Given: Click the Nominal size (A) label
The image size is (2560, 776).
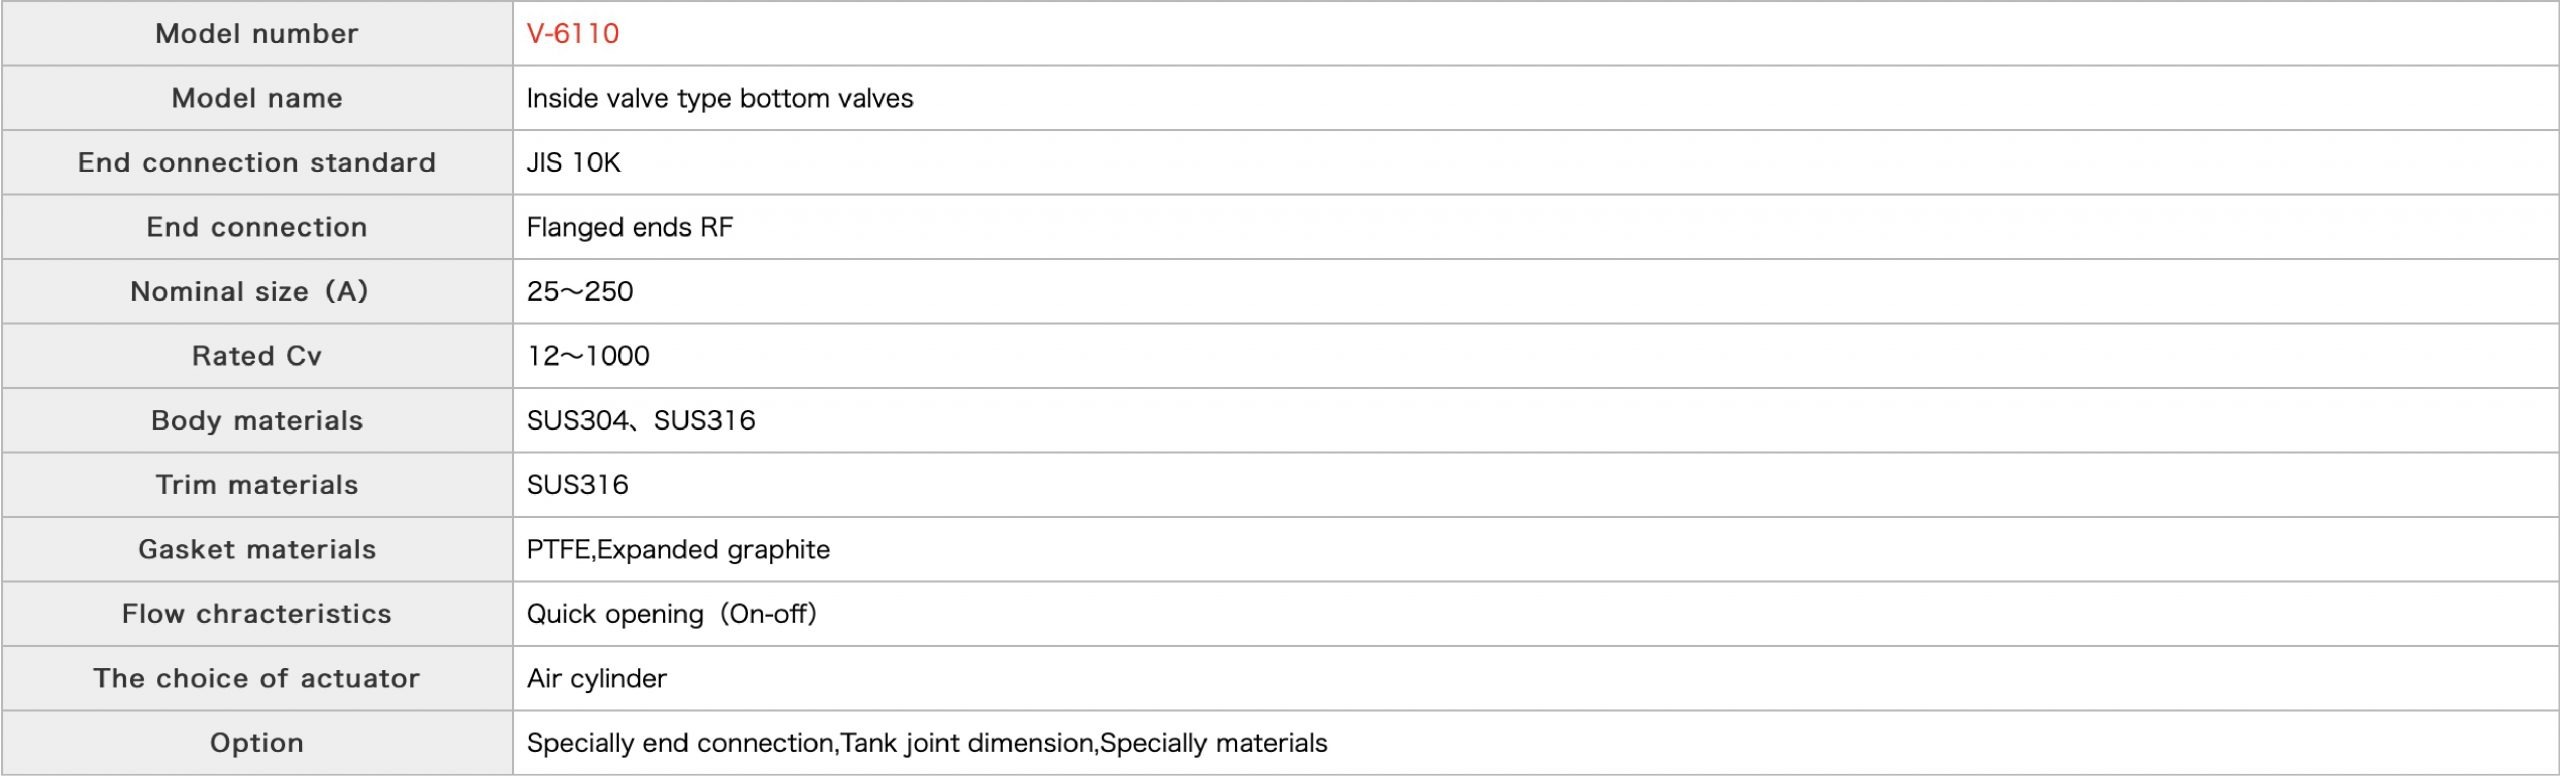Looking at the screenshot, I should click(x=250, y=292).
